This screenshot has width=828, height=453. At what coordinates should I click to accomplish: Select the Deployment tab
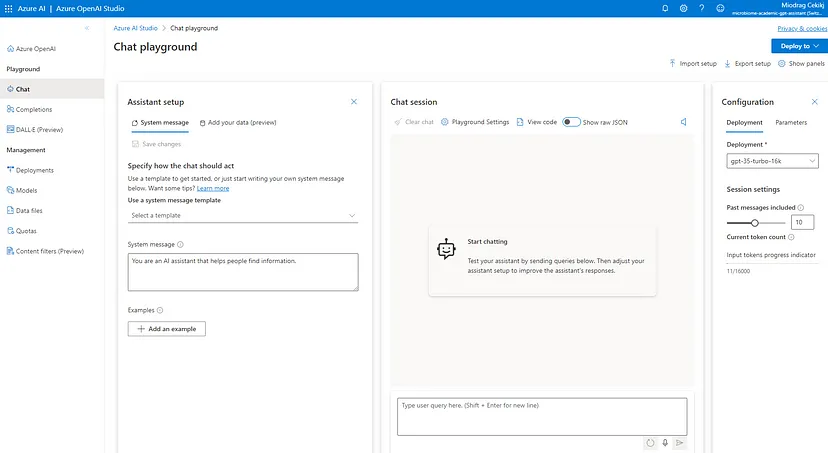coord(745,122)
